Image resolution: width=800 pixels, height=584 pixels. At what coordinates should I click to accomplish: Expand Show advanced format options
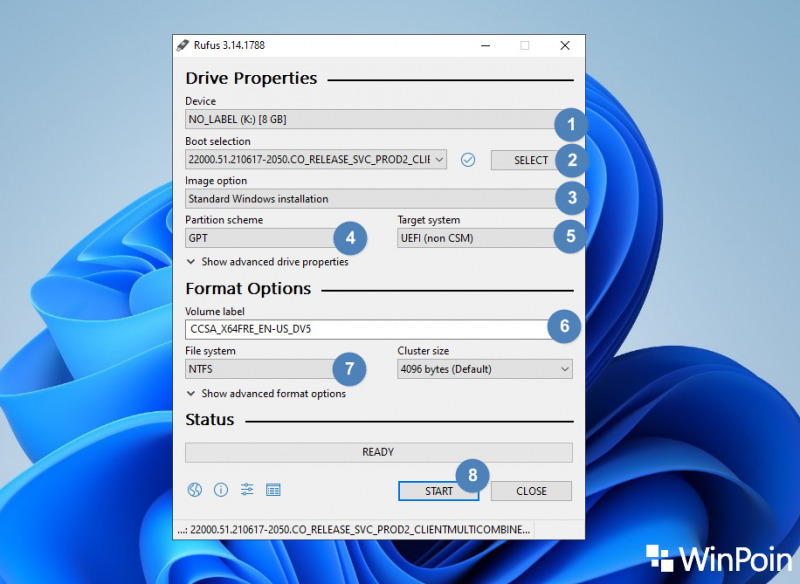[x=266, y=394]
